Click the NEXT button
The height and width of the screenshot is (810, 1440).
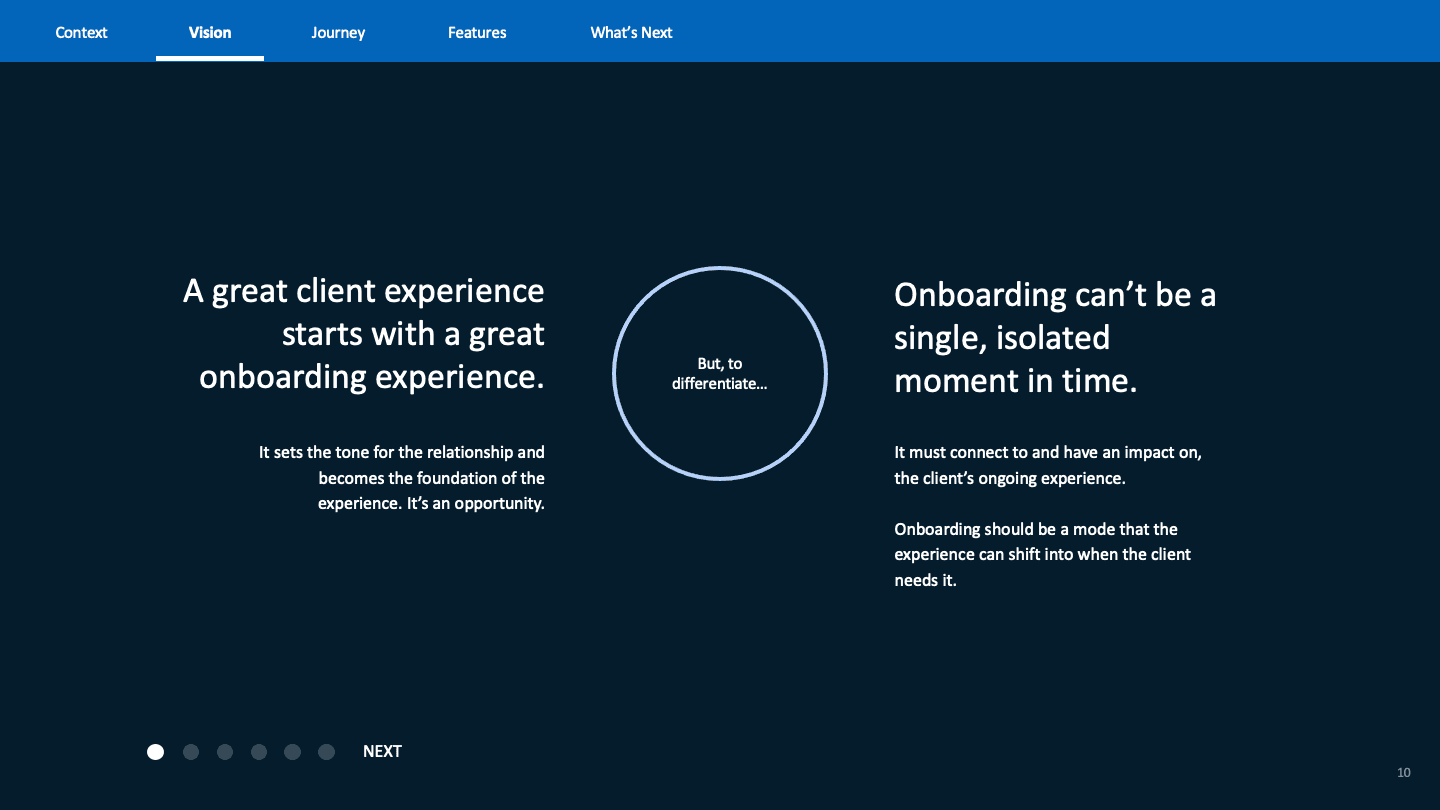(x=382, y=751)
